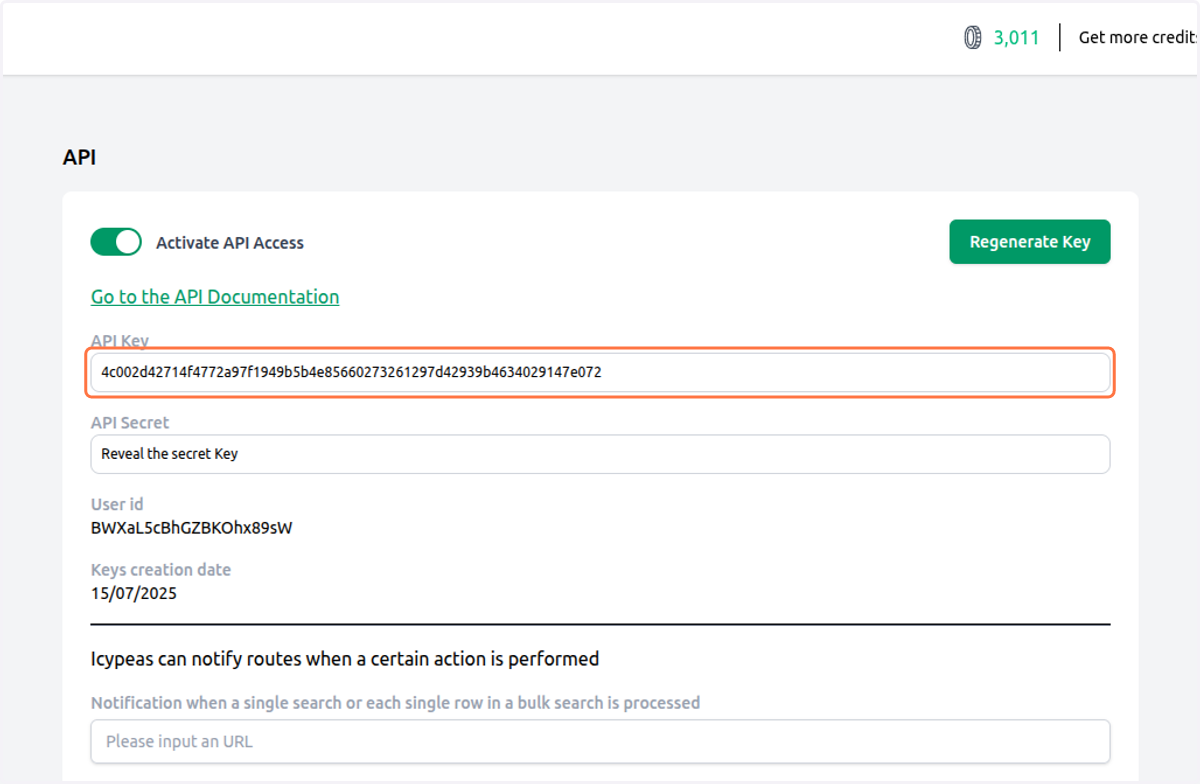Click the API Secret label

(130, 423)
